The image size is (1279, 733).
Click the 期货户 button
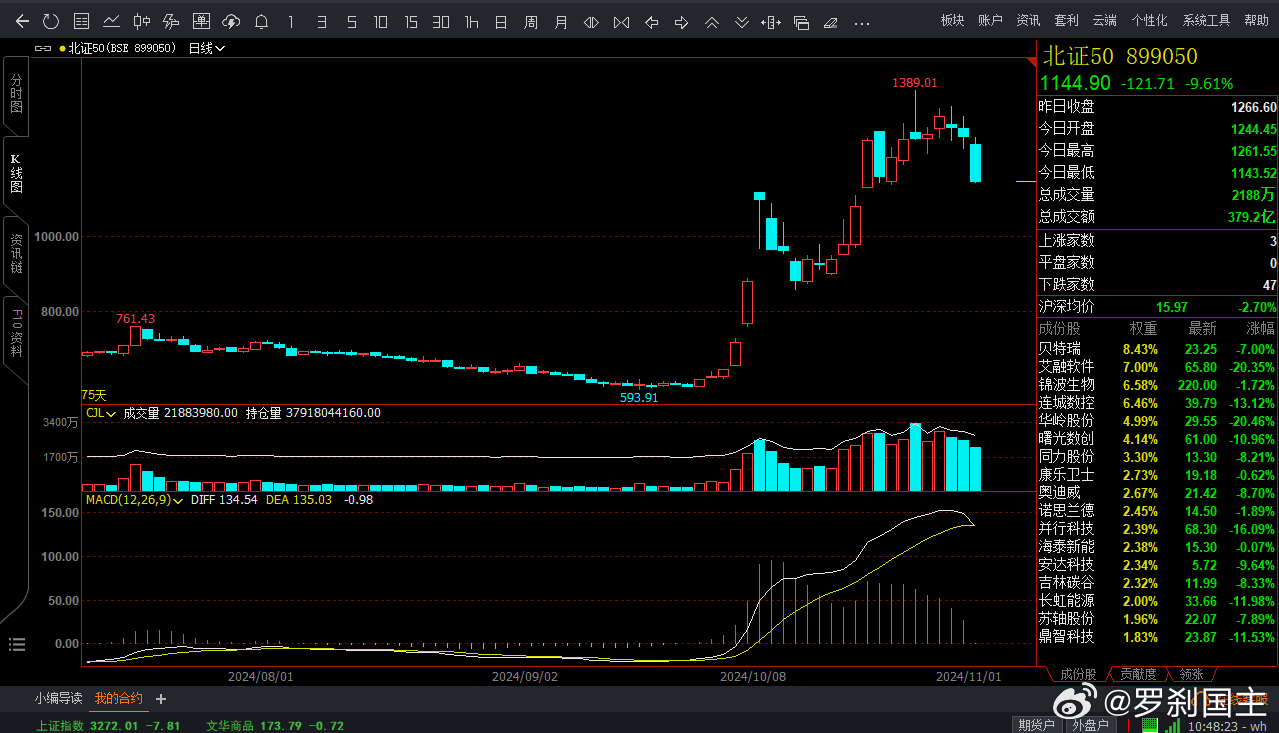[x=1035, y=725]
